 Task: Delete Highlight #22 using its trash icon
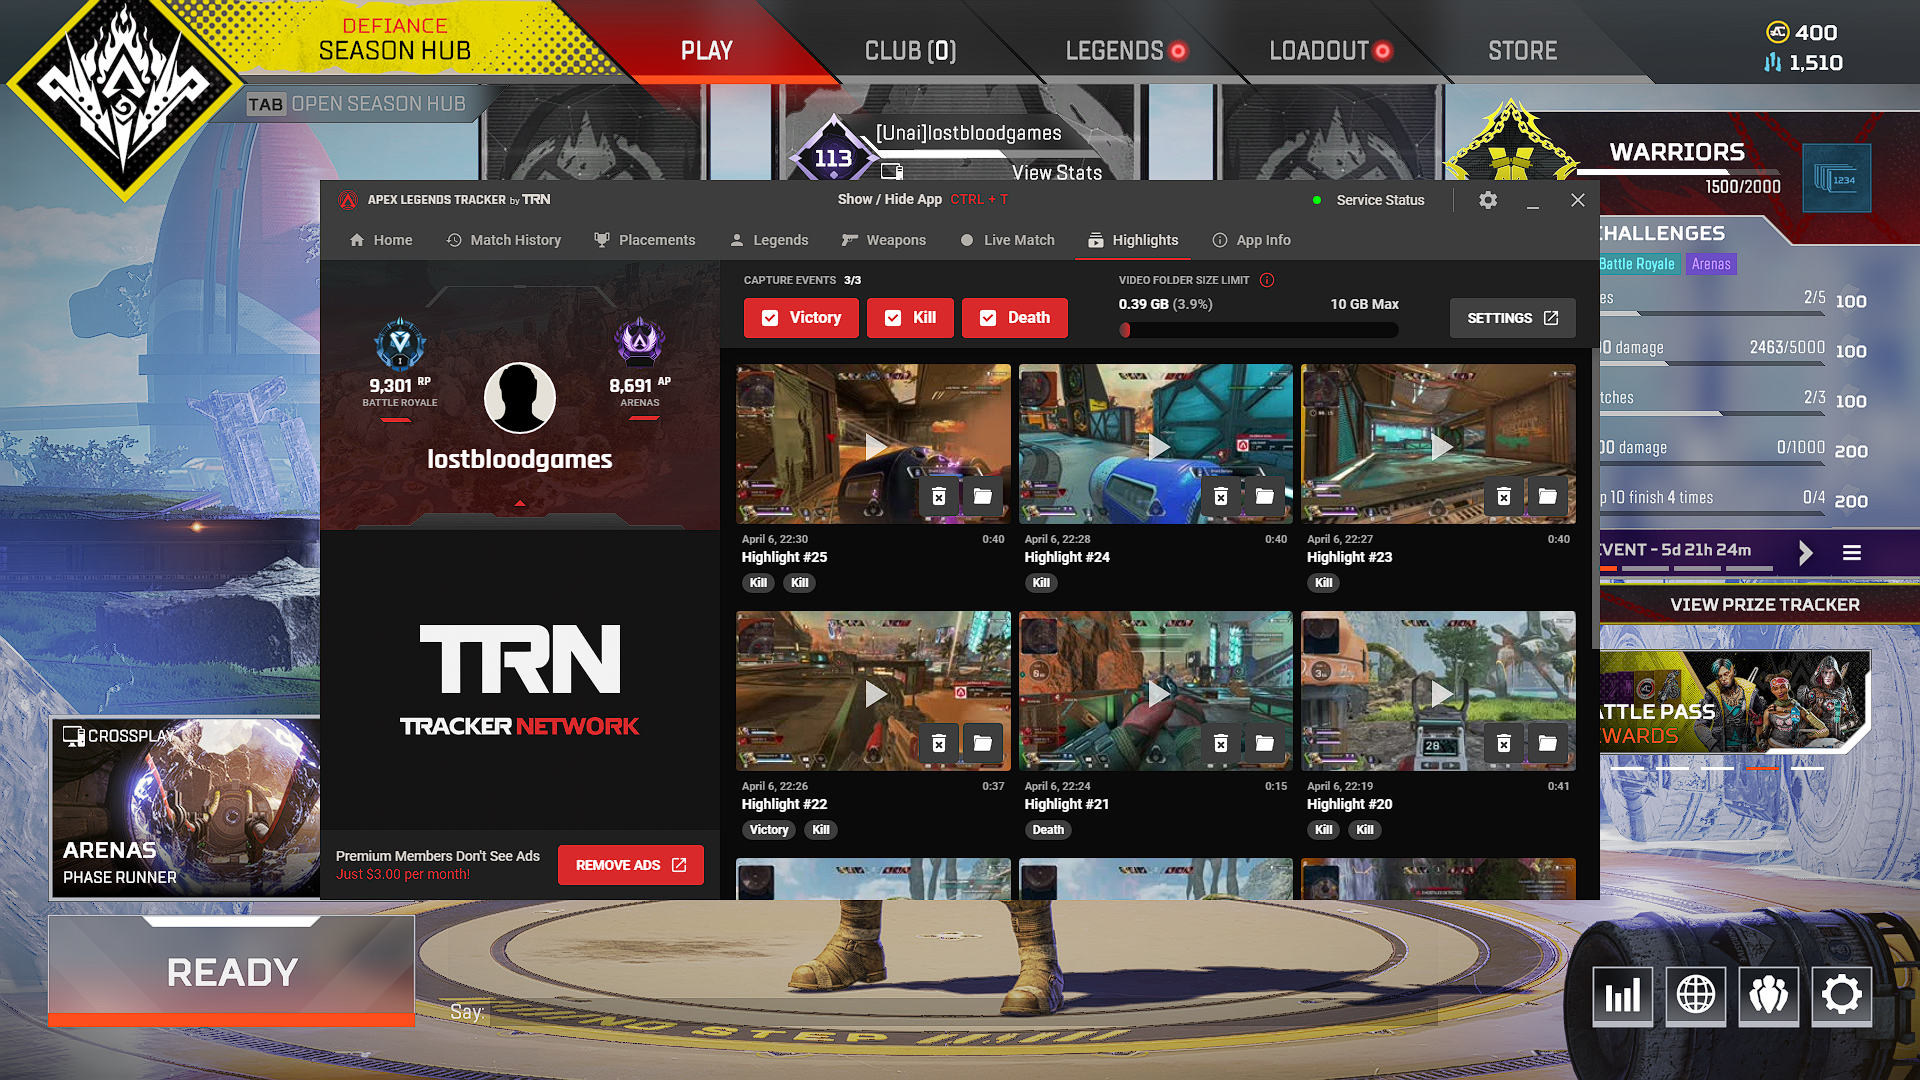[939, 743]
